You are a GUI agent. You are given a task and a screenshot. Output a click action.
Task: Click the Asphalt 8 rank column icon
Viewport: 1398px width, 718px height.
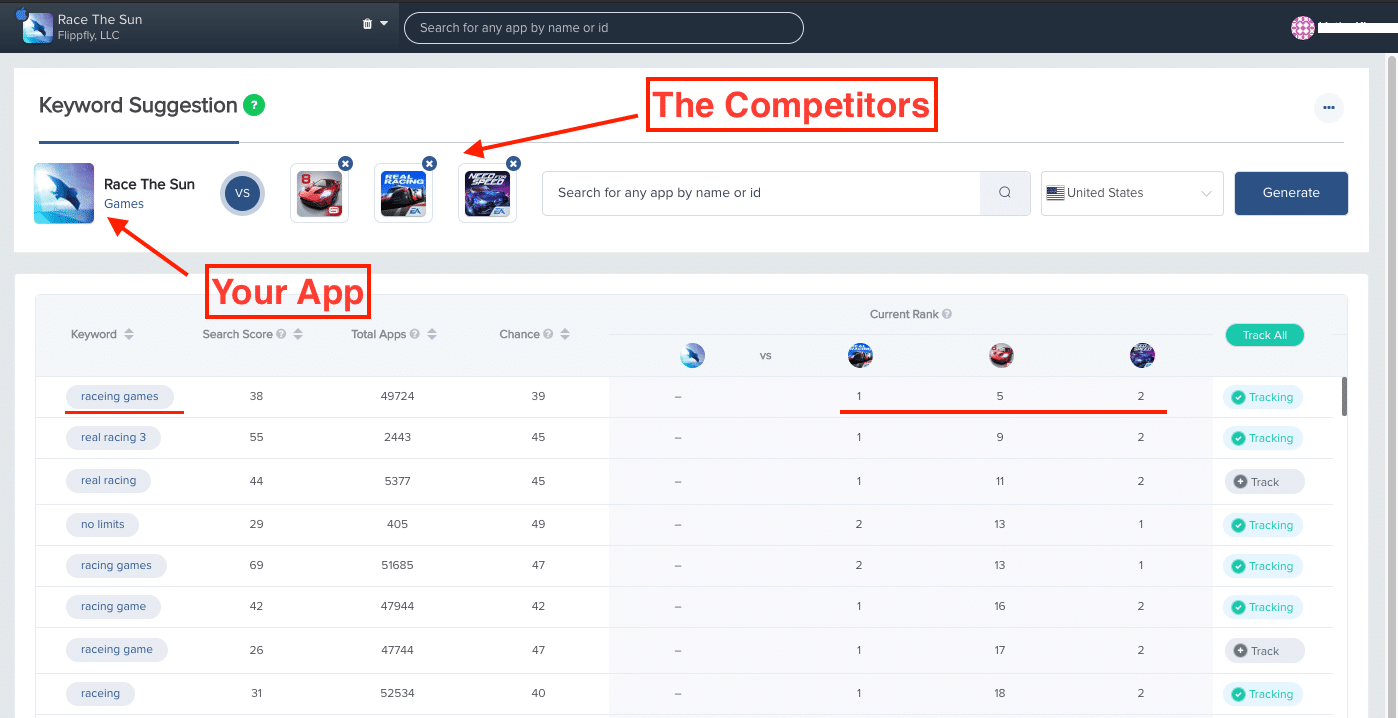[1001, 355]
